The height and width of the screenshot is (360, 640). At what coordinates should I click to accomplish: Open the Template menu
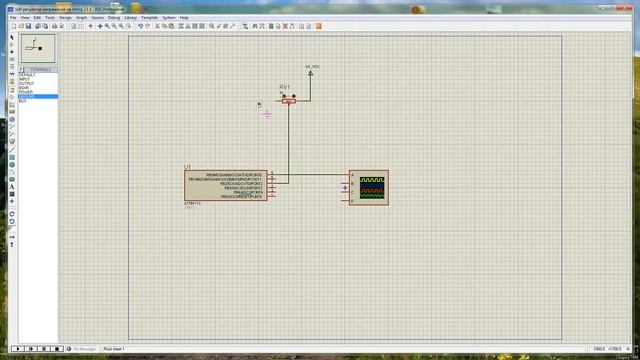pos(149,18)
